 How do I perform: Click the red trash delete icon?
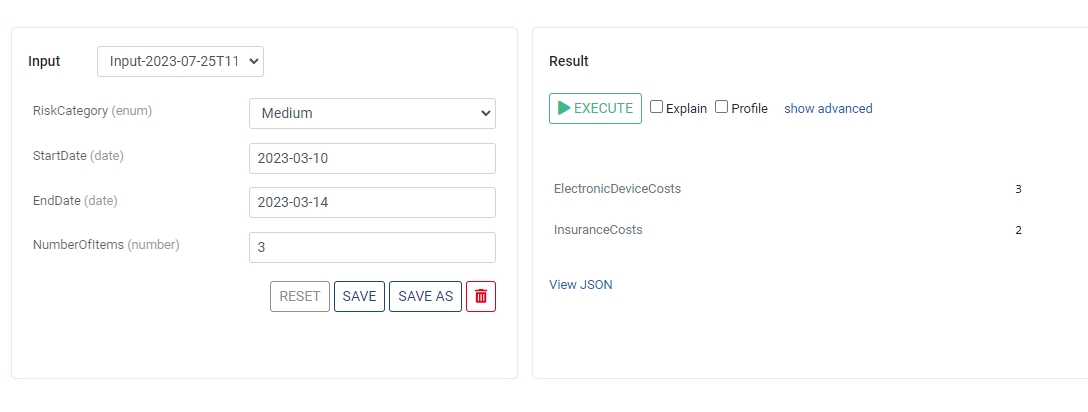(x=481, y=296)
